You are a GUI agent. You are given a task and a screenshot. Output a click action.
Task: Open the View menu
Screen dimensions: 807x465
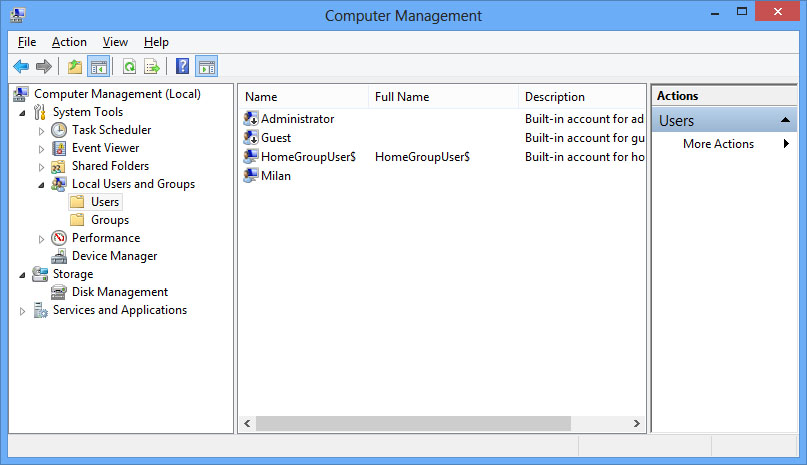pyautogui.click(x=115, y=42)
